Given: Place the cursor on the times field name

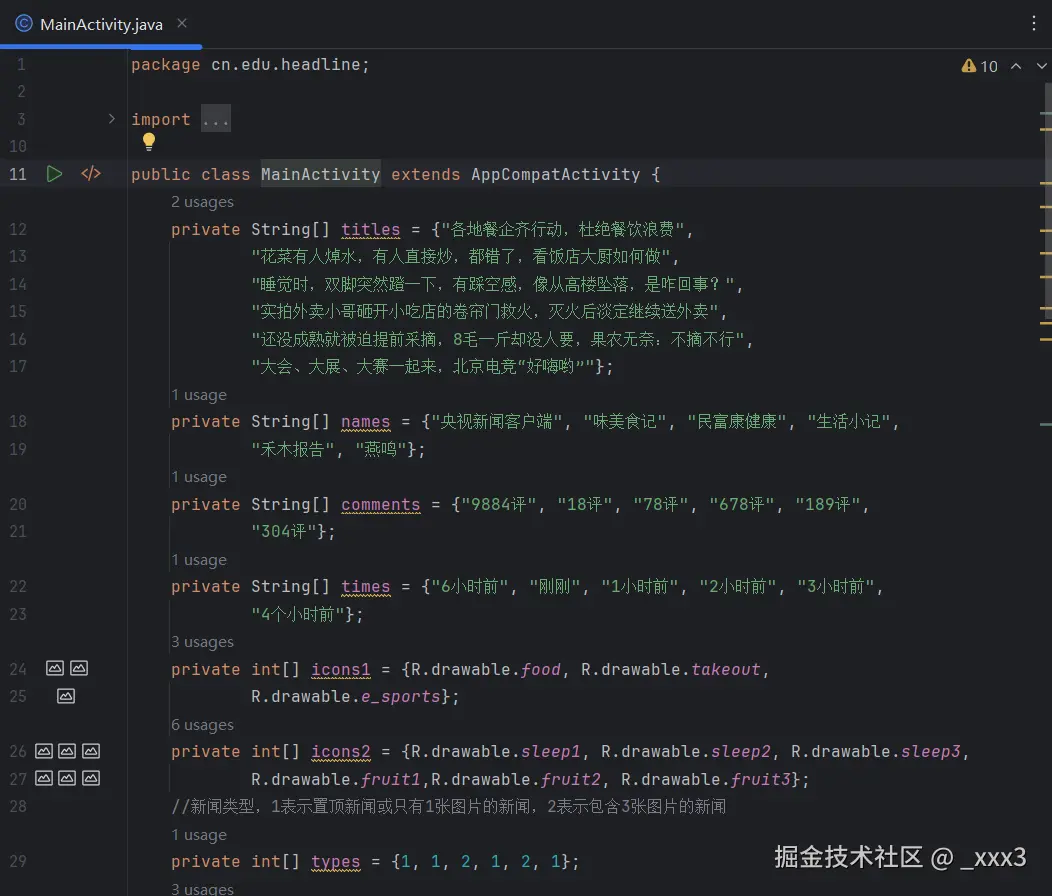Looking at the screenshot, I should coord(365,587).
